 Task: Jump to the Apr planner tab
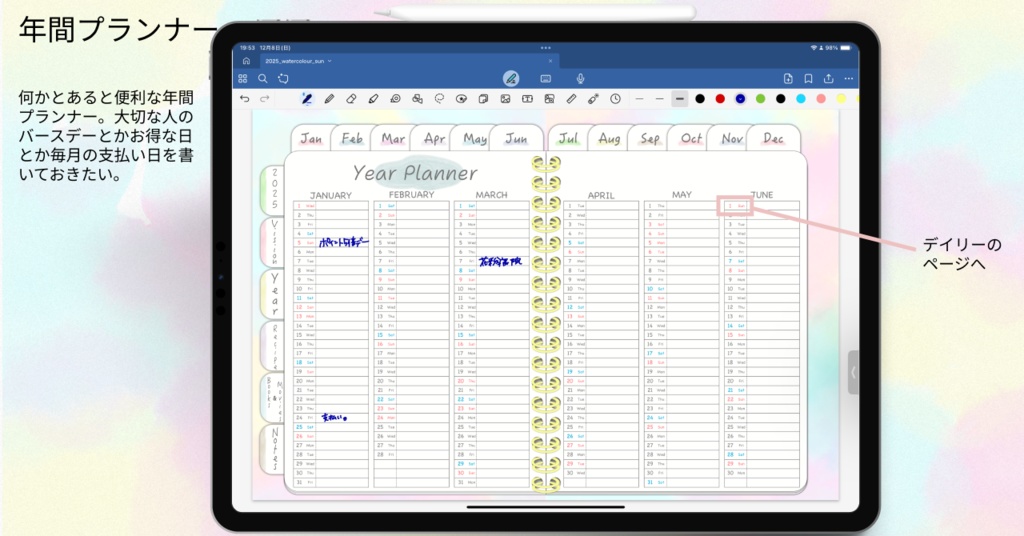434,138
